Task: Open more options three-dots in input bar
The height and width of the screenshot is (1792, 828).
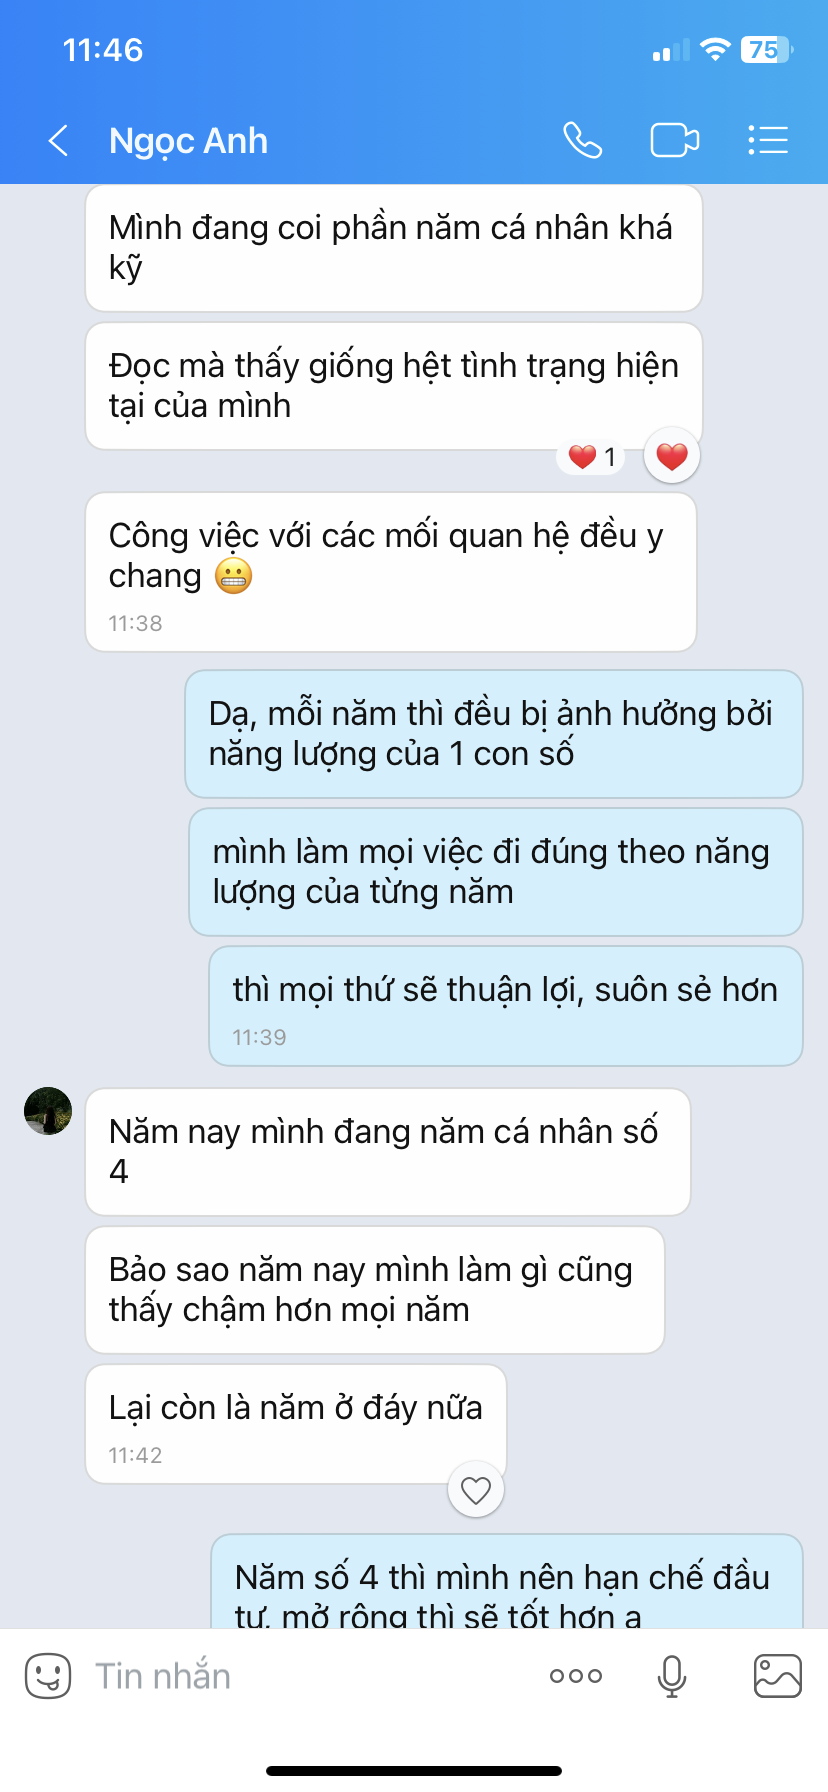Action: [x=576, y=1676]
